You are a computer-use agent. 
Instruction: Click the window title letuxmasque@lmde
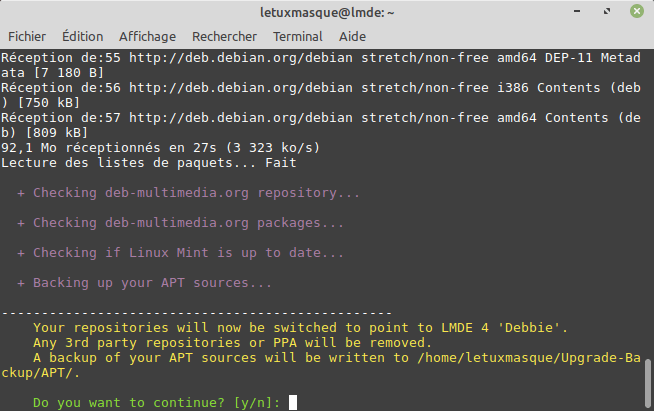[326, 11]
